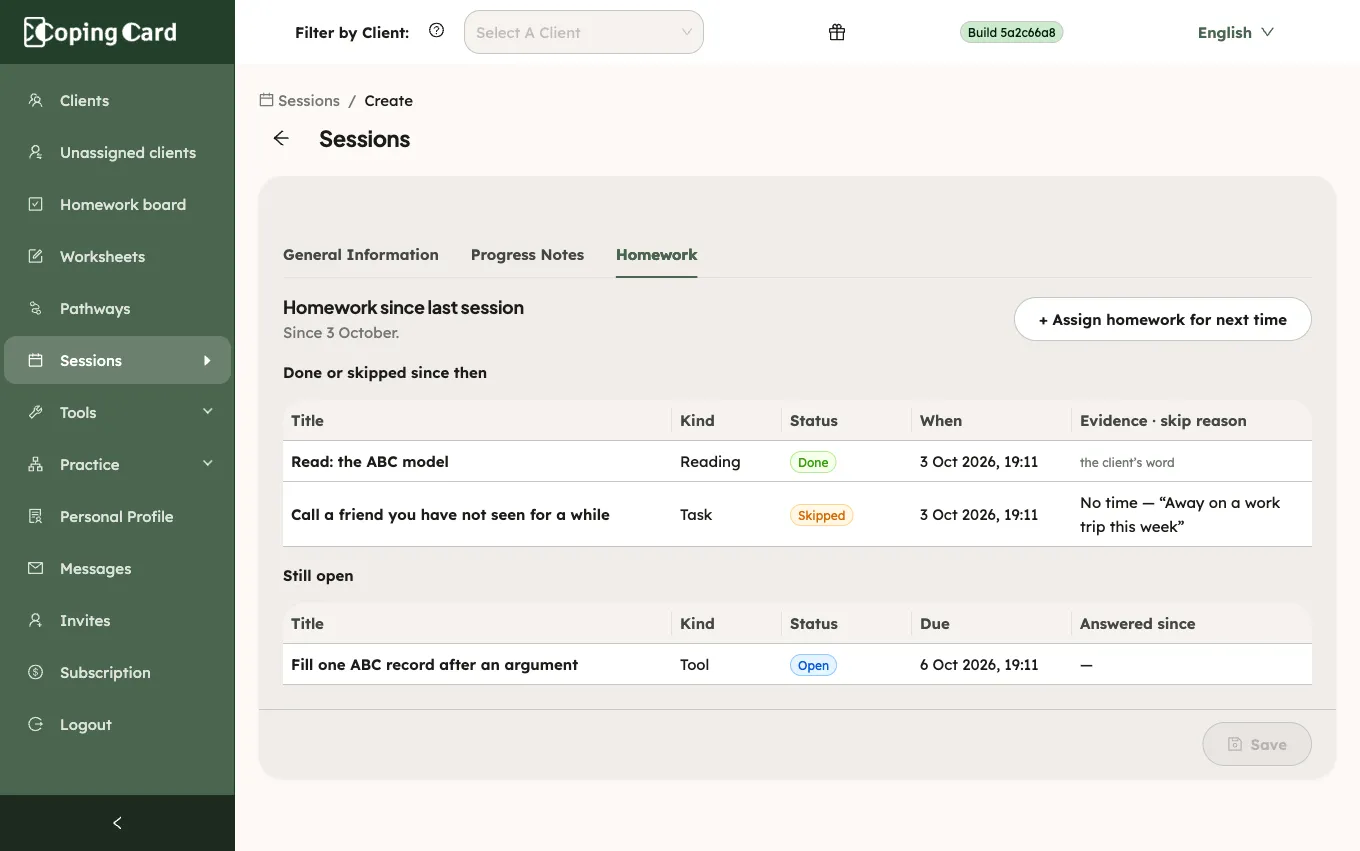
Task: Click the Tools wrench icon
Action: [x=36, y=412]
